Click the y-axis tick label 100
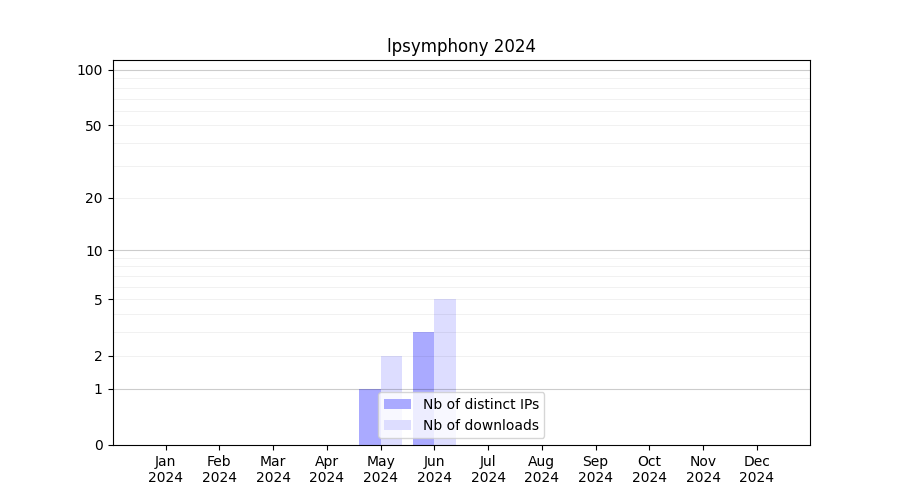Screen dimensions: 900x500 coord(90,70)
